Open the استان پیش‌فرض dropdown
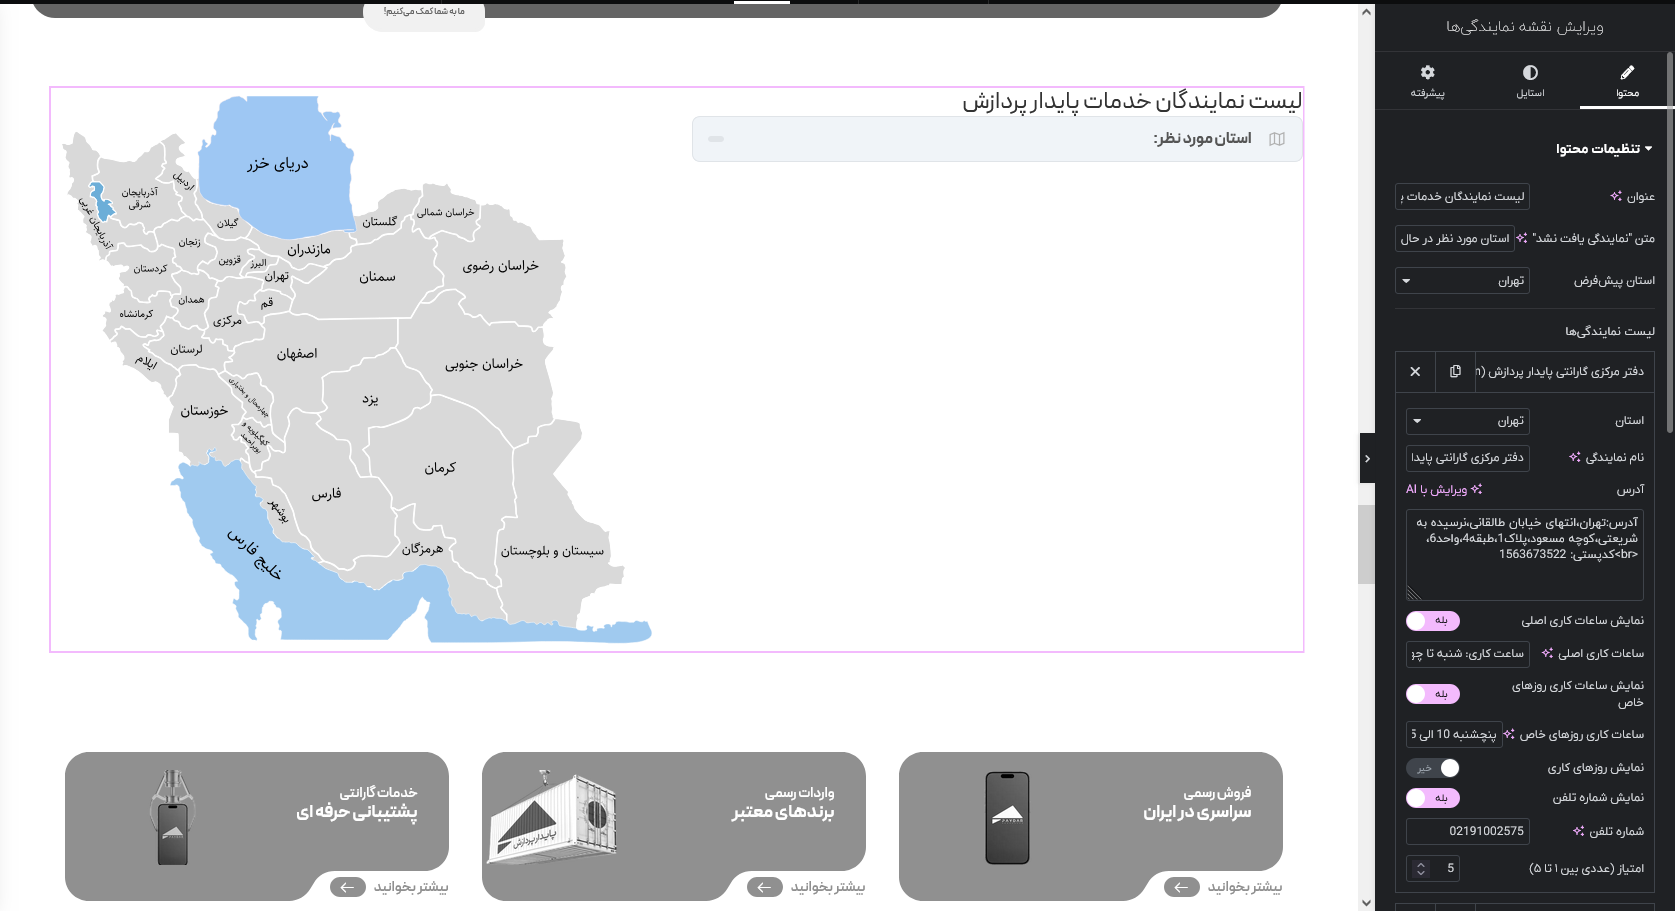The height and width of the screenshot is (911, 1675). coord(1462,281)
